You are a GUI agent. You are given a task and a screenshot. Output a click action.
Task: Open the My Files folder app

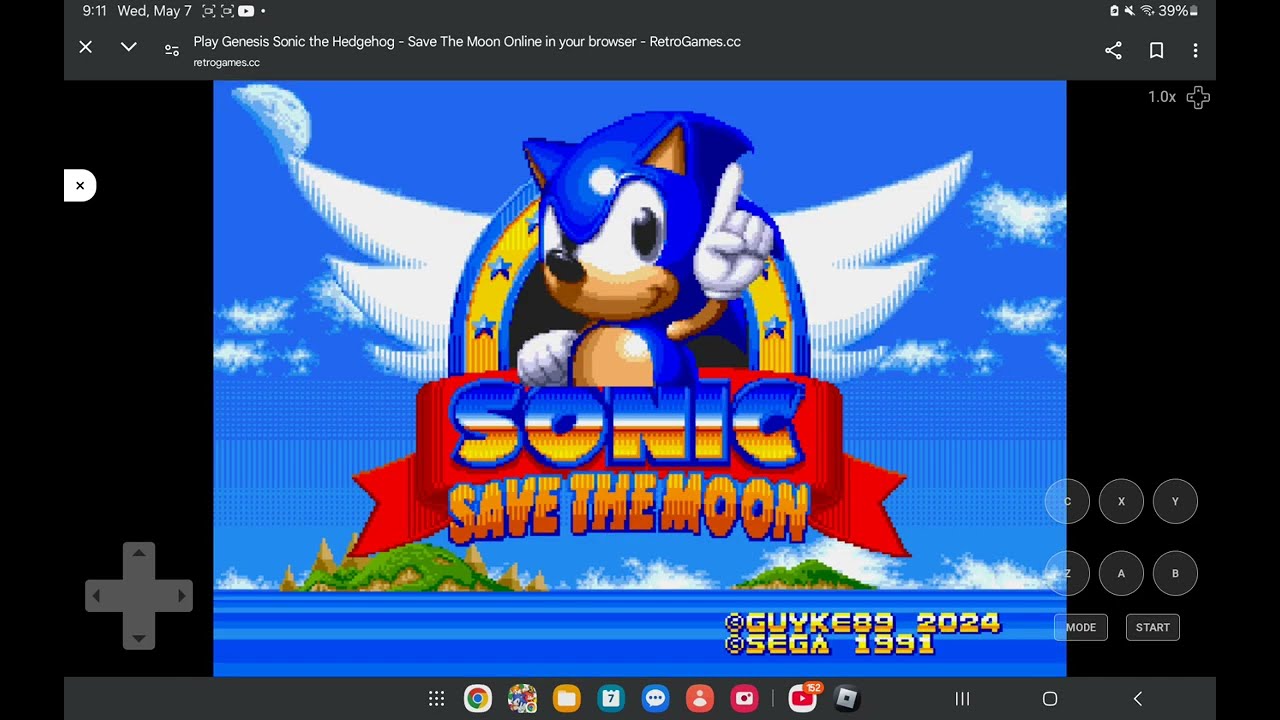pos(566,699)
